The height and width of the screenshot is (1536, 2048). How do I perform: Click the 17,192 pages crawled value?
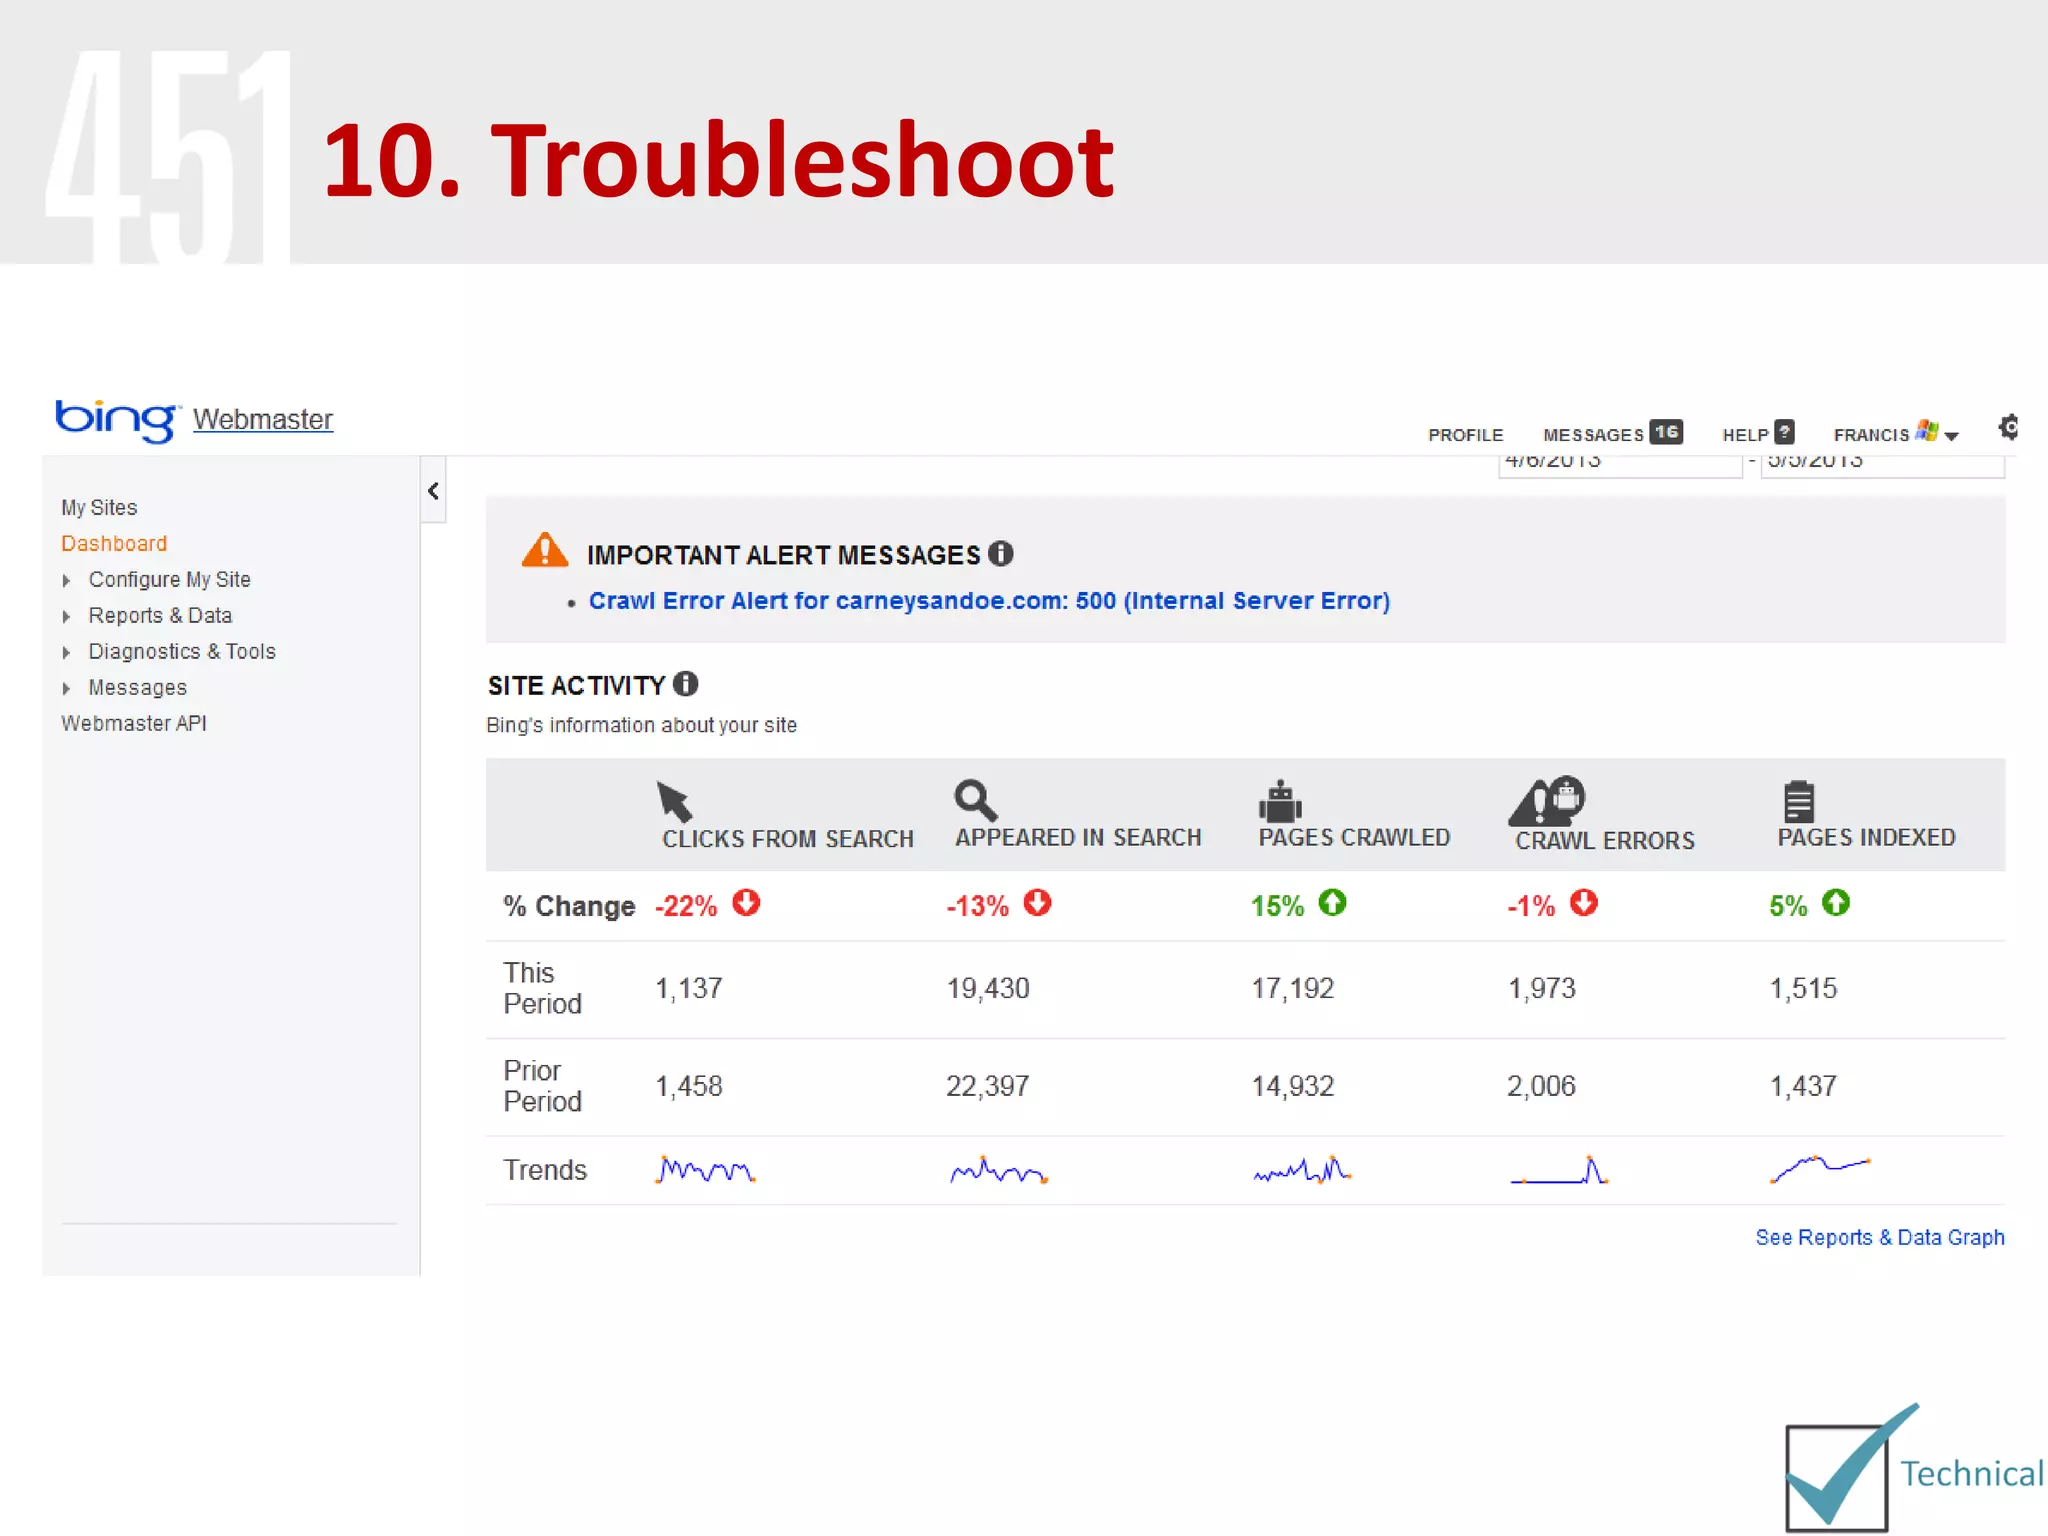coord(1293,989)
